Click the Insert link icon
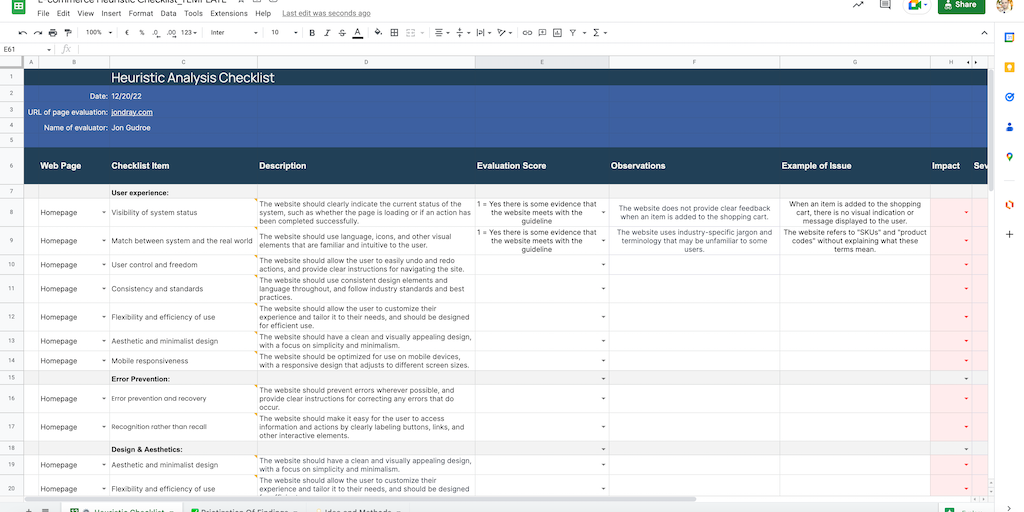This screenshot has height=512, width=1024. pos(525,33)
